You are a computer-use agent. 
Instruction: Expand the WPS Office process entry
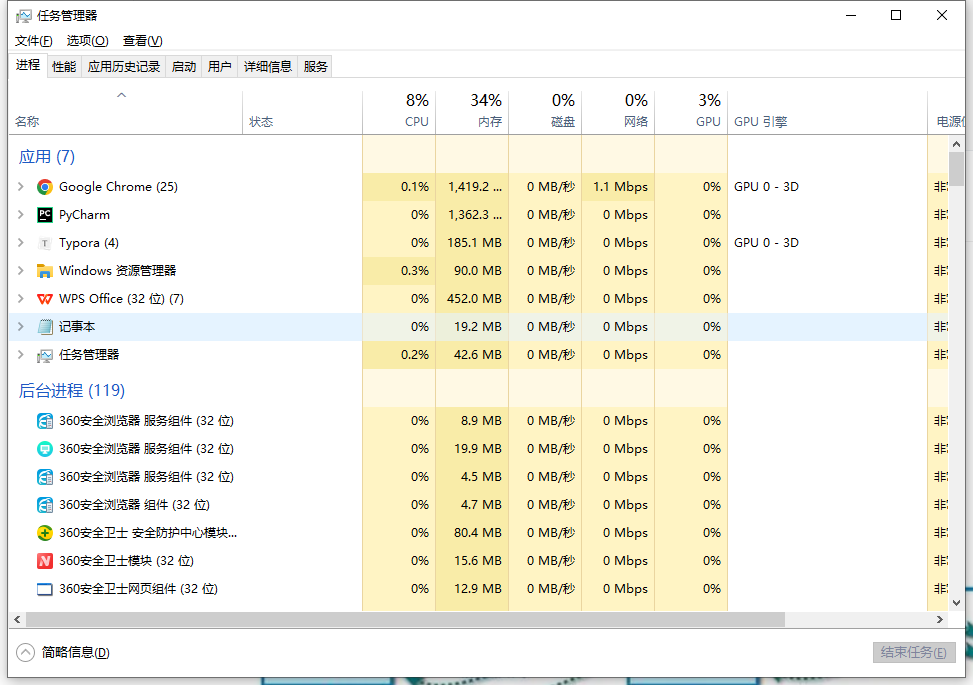click(22, 298)
